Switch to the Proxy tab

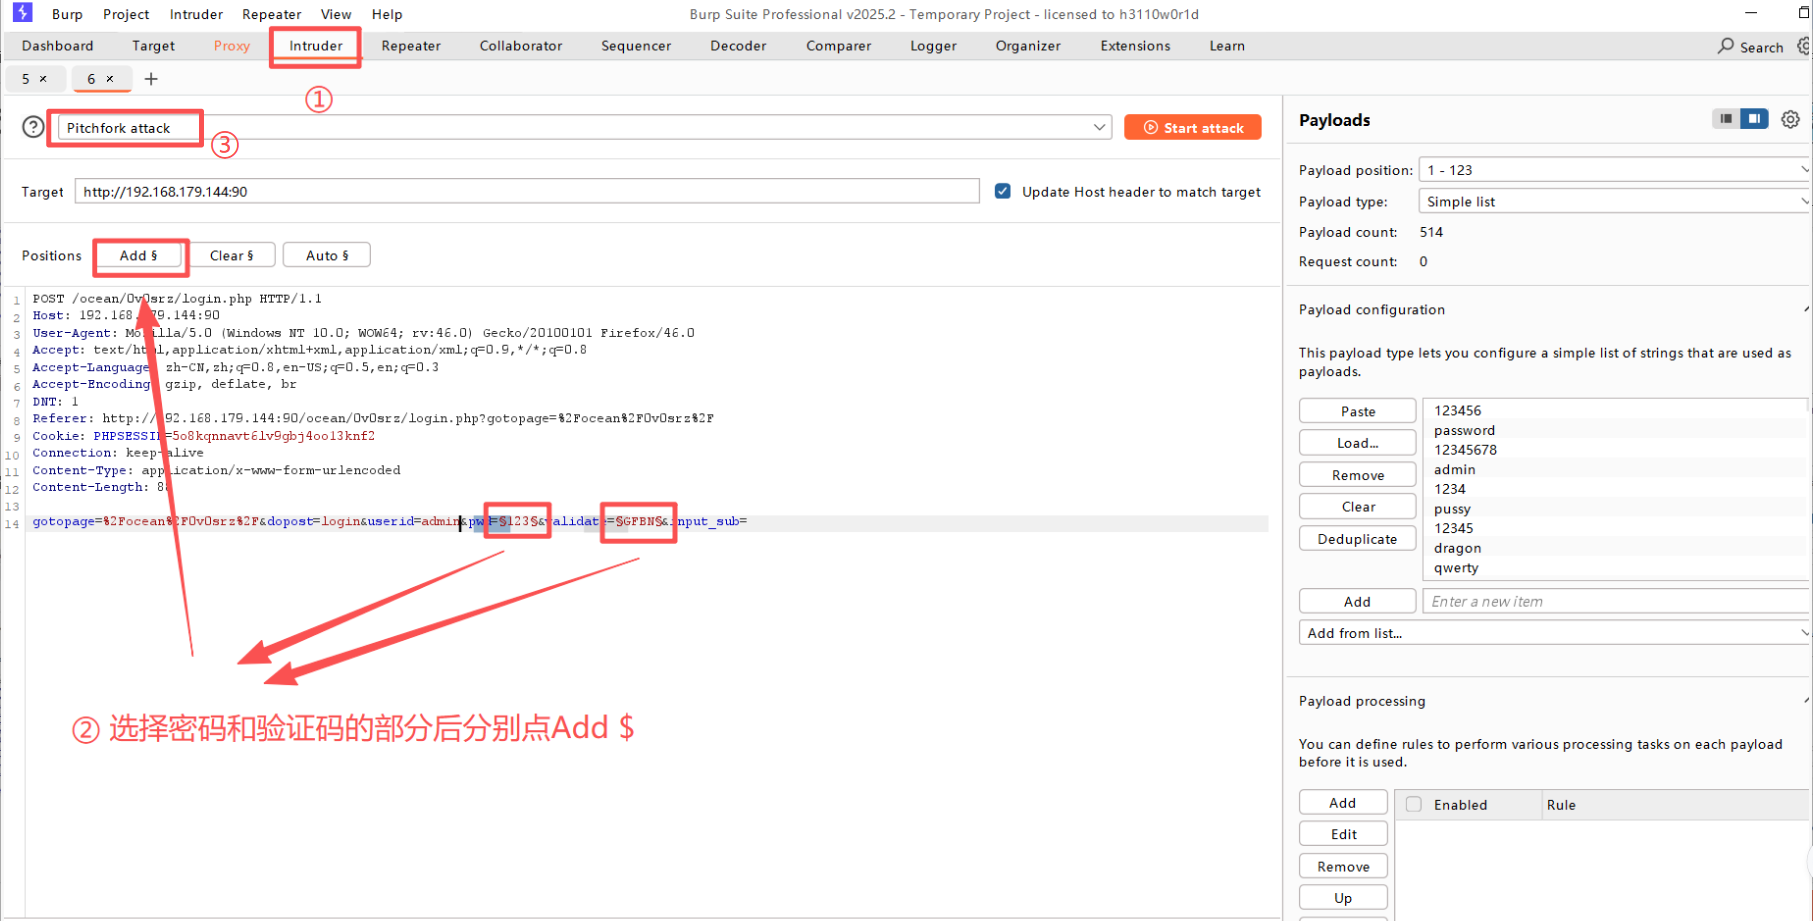pyautogui.click(x=232, y=46)
